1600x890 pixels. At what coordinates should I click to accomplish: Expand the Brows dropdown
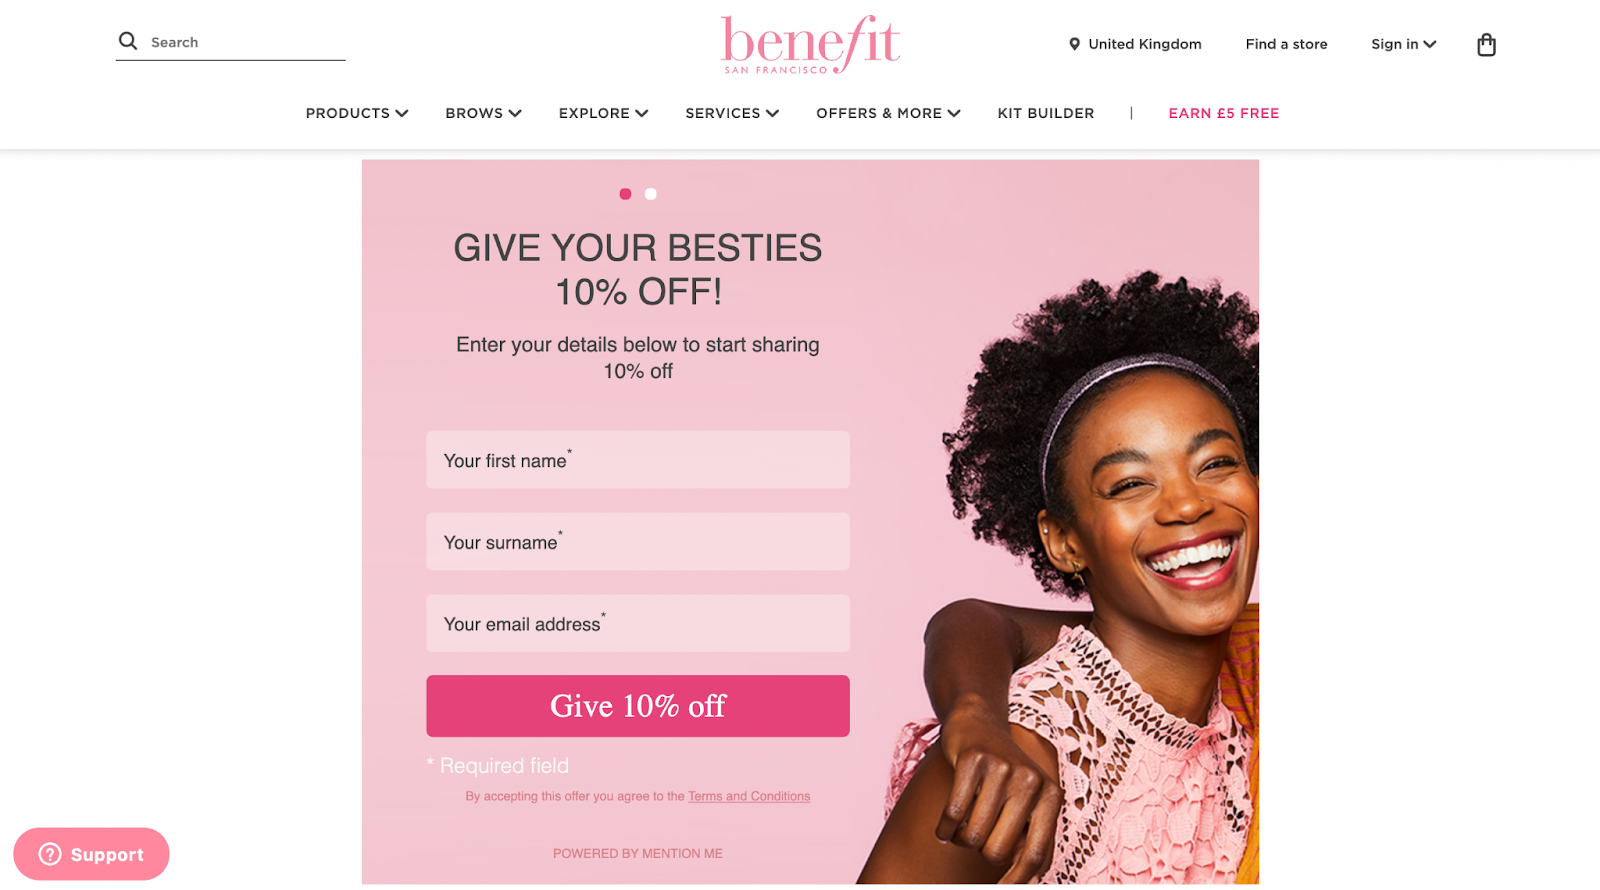click(x=483, y=113)
